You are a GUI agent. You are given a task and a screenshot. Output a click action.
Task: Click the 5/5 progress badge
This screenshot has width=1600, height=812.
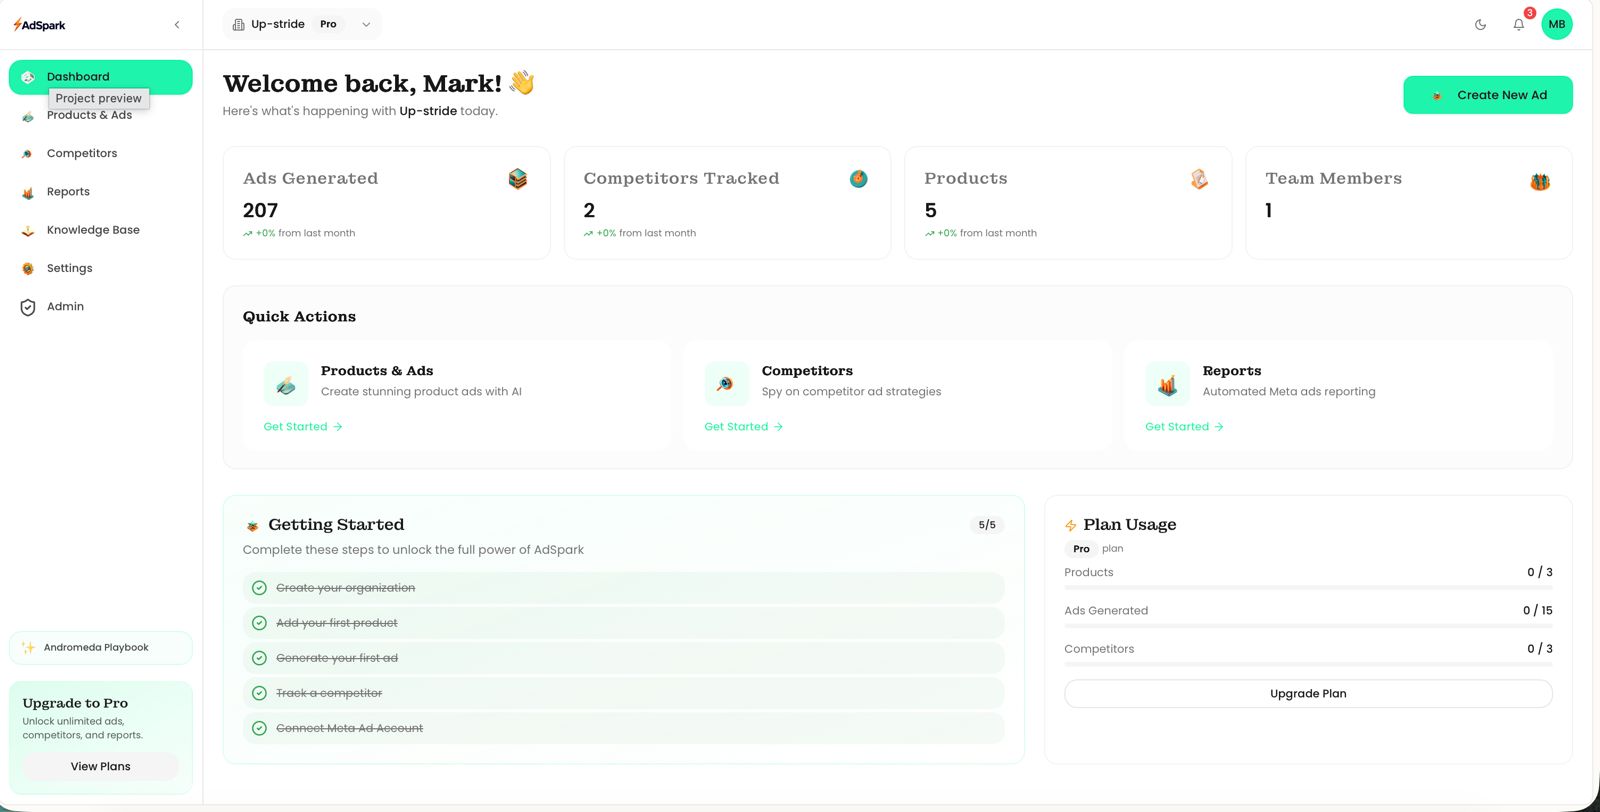(987, 525)
